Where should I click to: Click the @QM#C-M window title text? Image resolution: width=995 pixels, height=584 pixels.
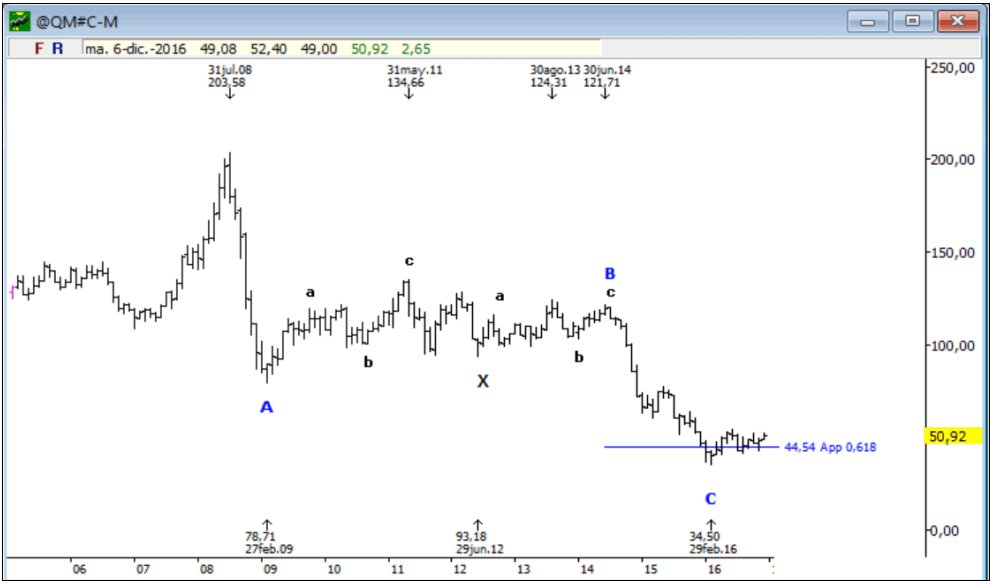tap(77, 23)
